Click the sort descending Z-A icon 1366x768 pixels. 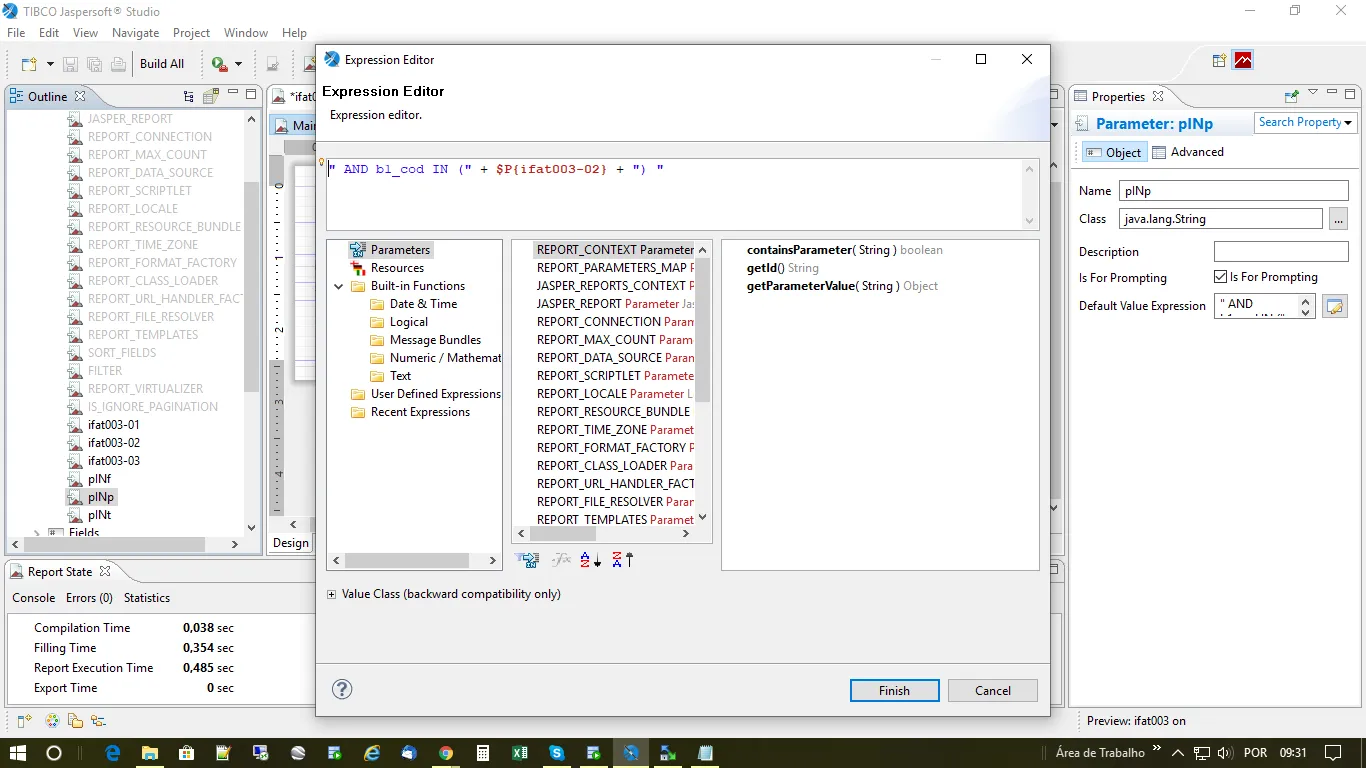pyautogui.click(x=622, y=560)
